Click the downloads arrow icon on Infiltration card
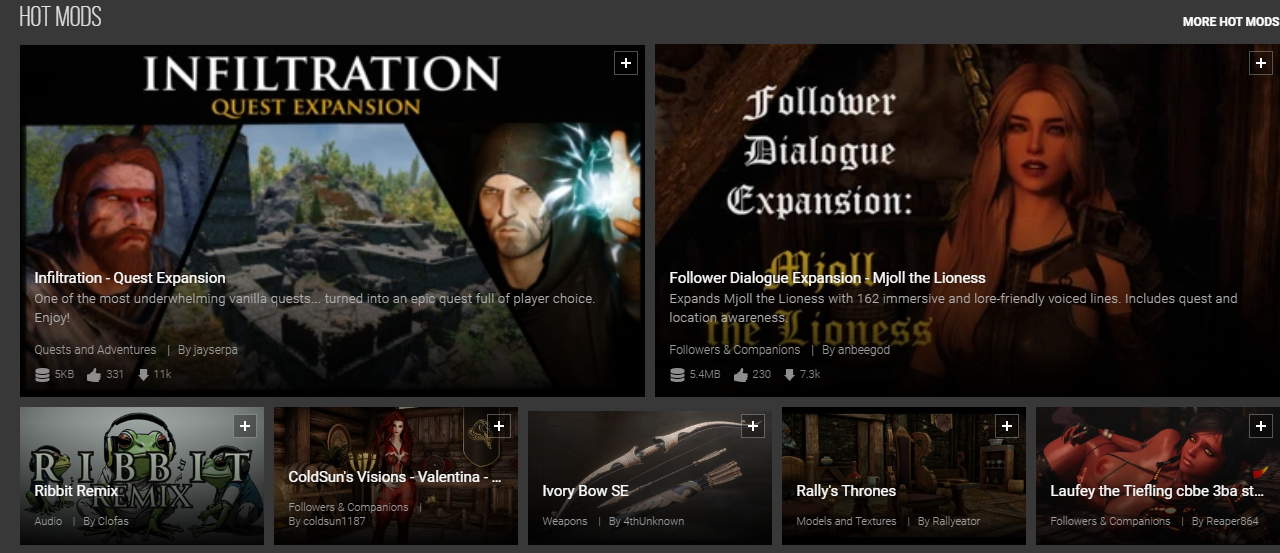This screenshot has height=553, width=1280. tap(143, 375)
